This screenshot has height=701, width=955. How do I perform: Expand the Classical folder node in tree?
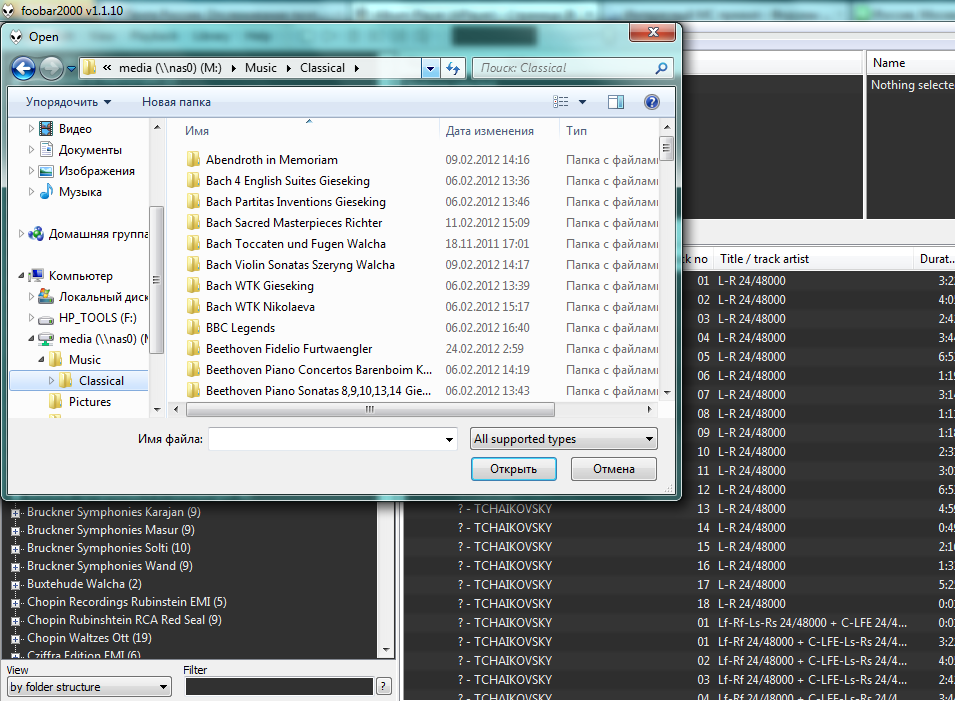pos(52,381)
